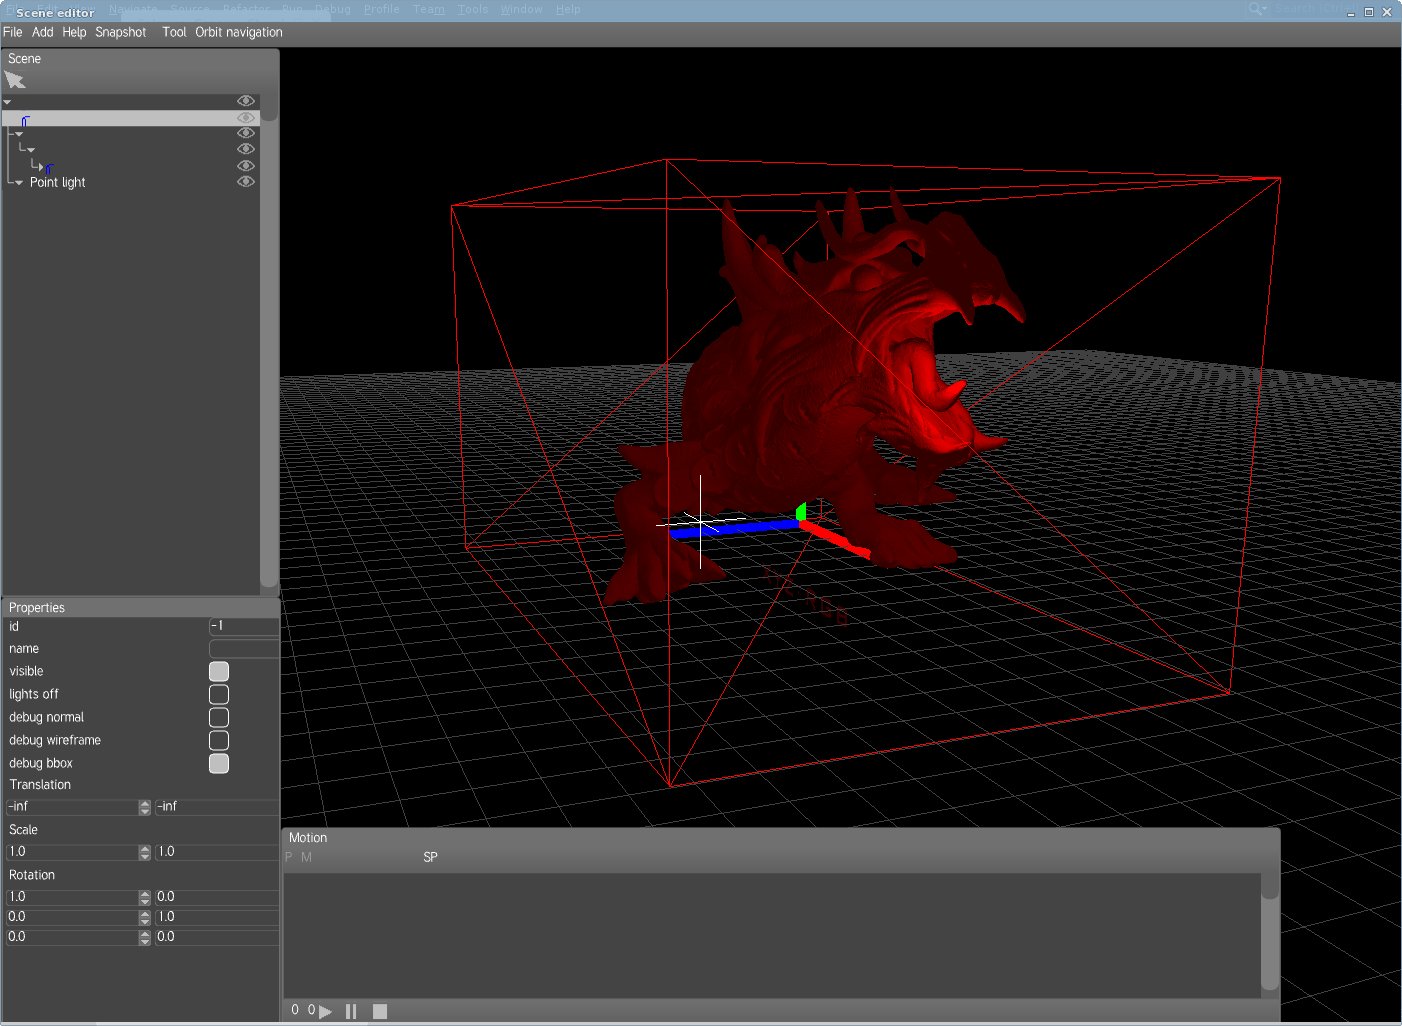
Task: Click the blue Z-axis gizmo arrow
Action: tap(733, 528)
